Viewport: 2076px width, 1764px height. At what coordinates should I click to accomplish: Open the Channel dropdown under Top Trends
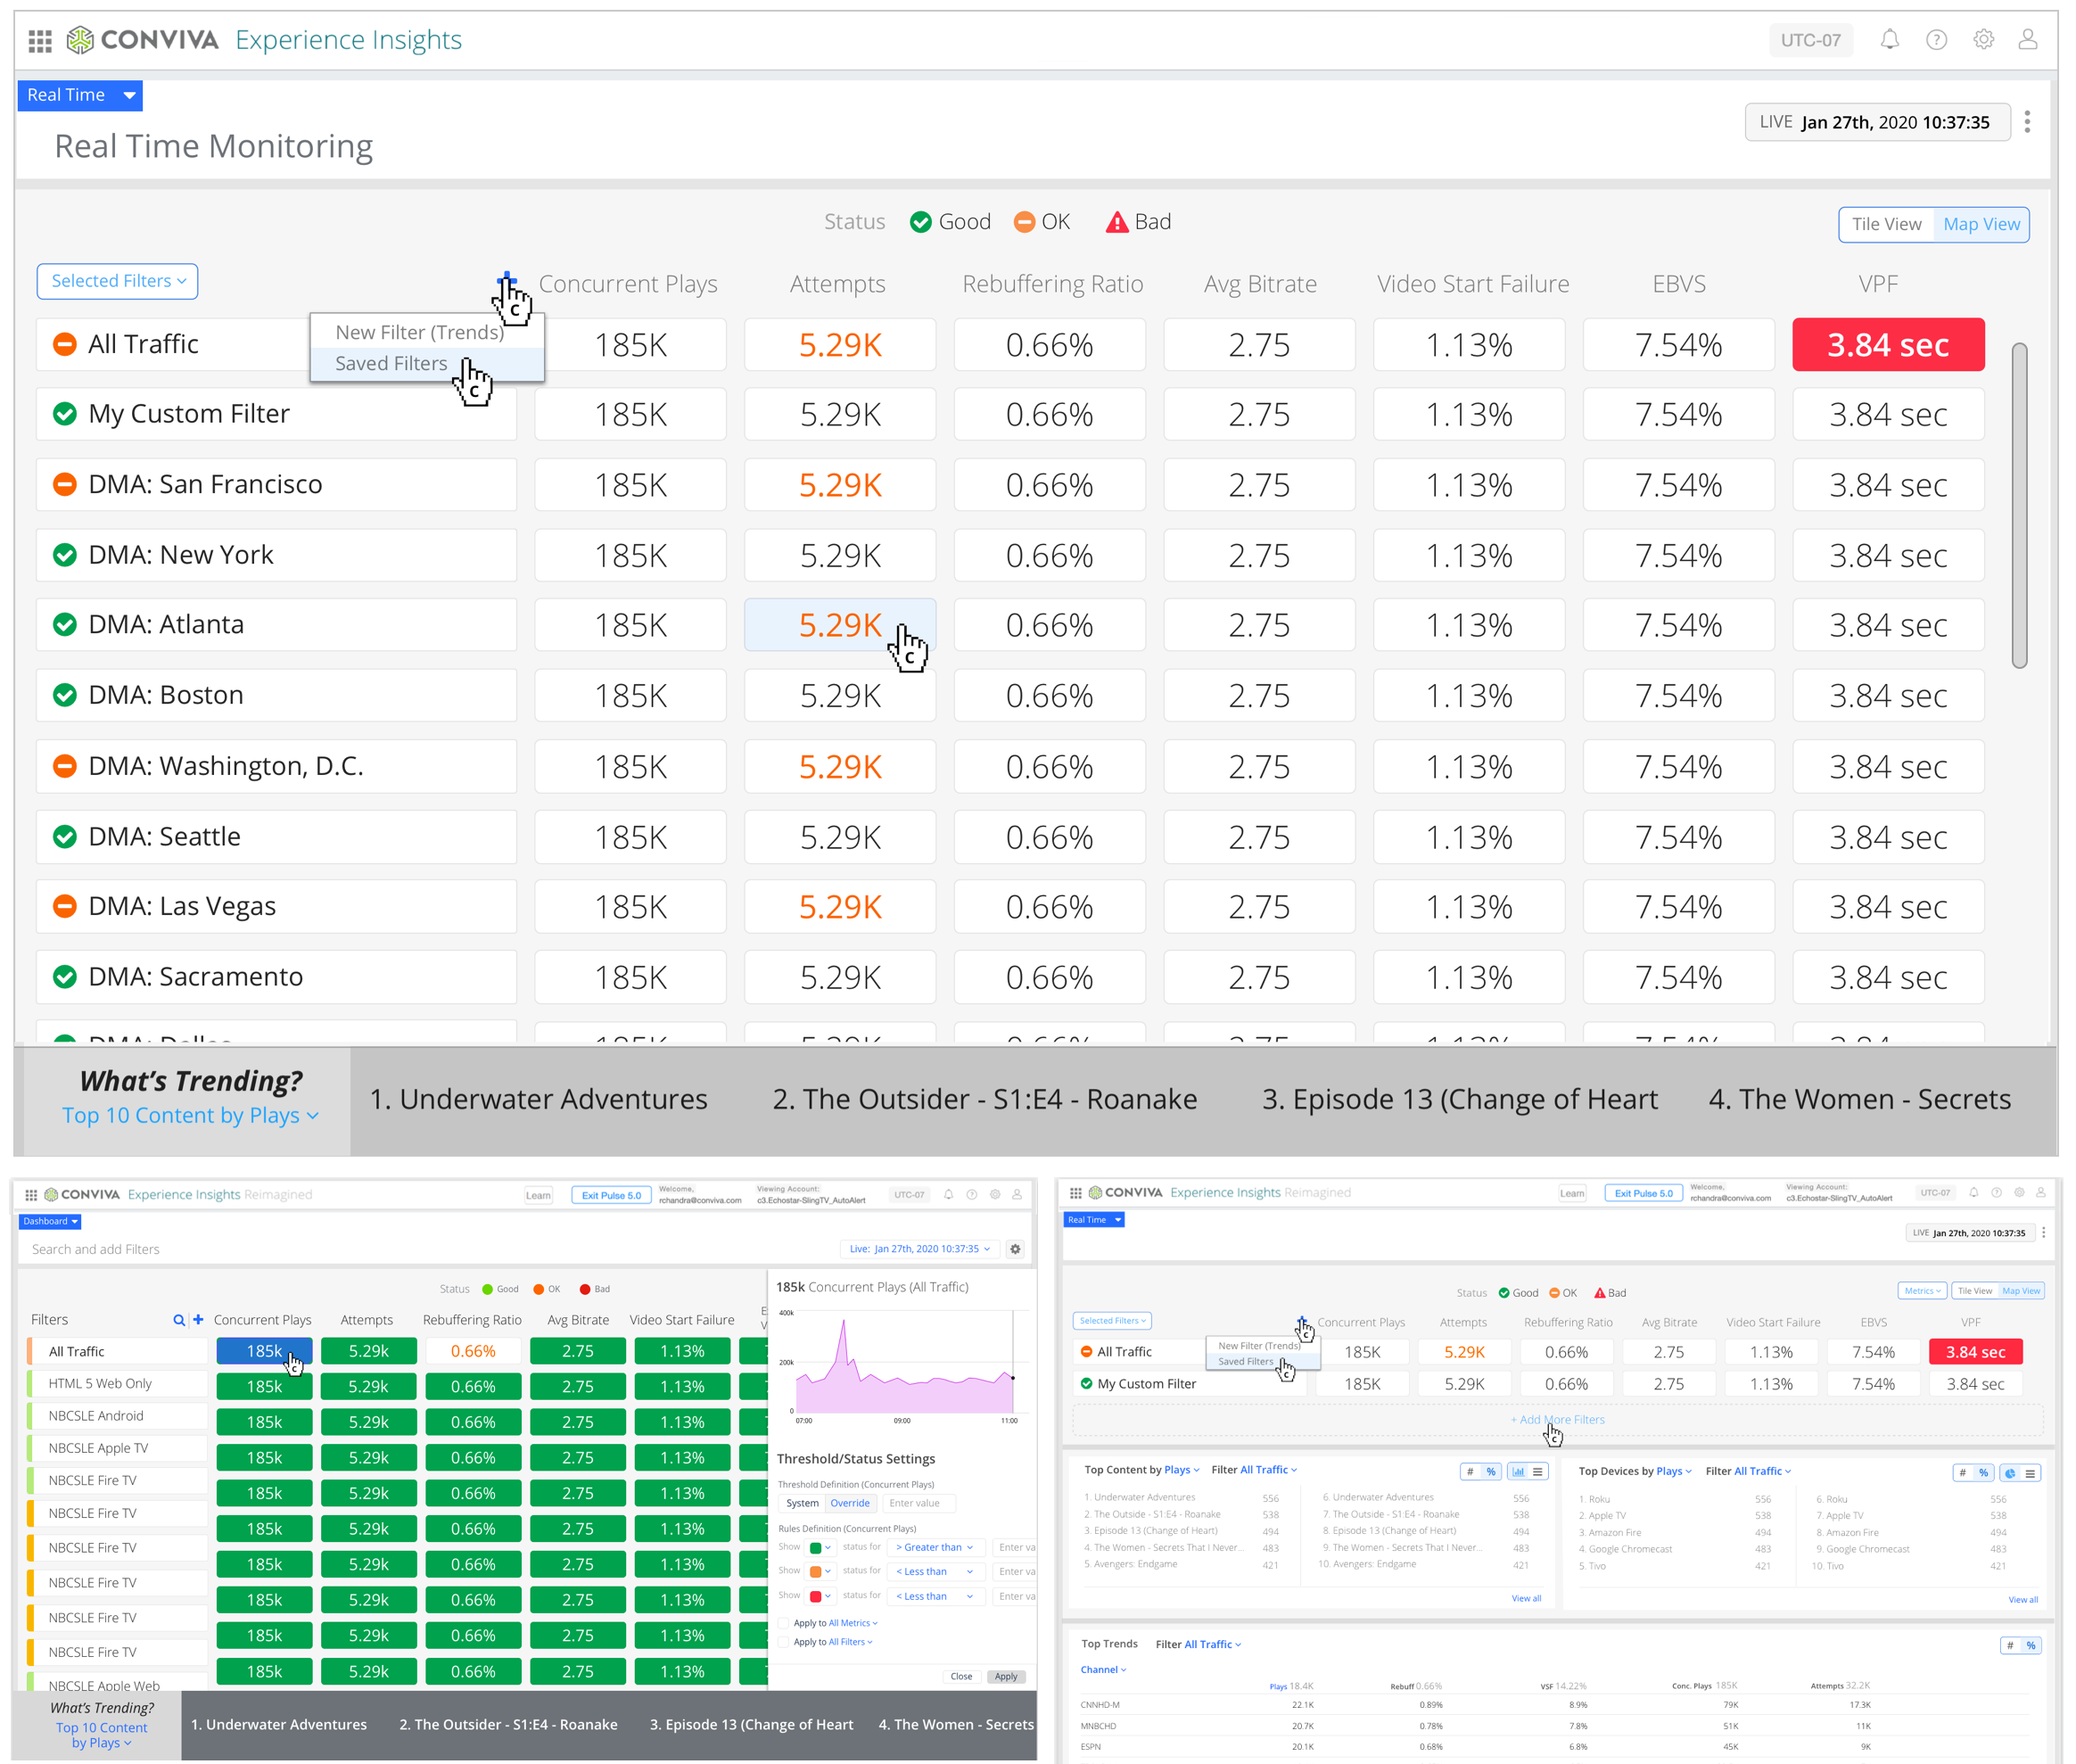[1103, 1671]
